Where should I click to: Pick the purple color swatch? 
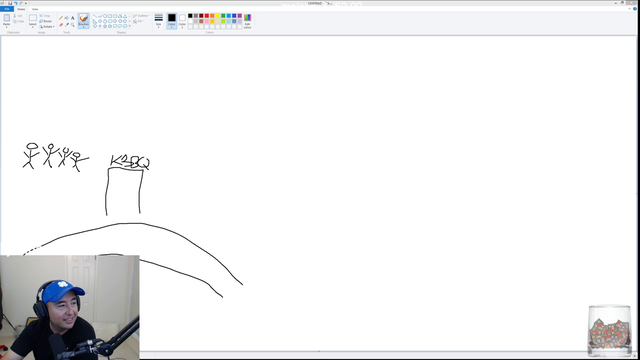point(240,16)
